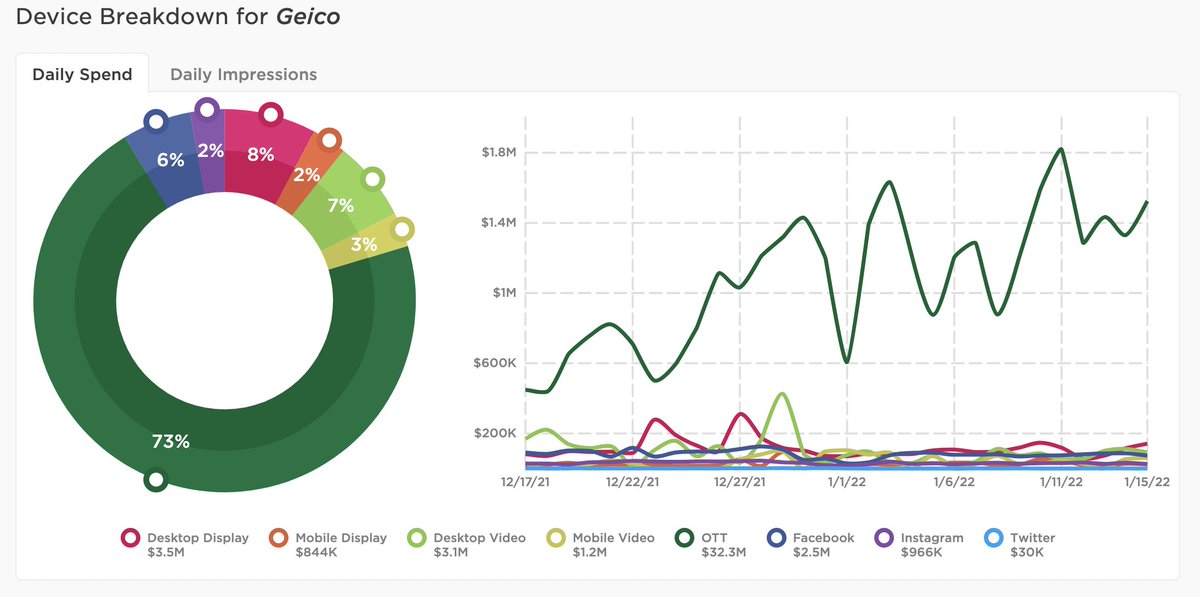Toggle the OTT series via its donut handle
This screenshot has height=597, width=1200.
coord(157,480)
